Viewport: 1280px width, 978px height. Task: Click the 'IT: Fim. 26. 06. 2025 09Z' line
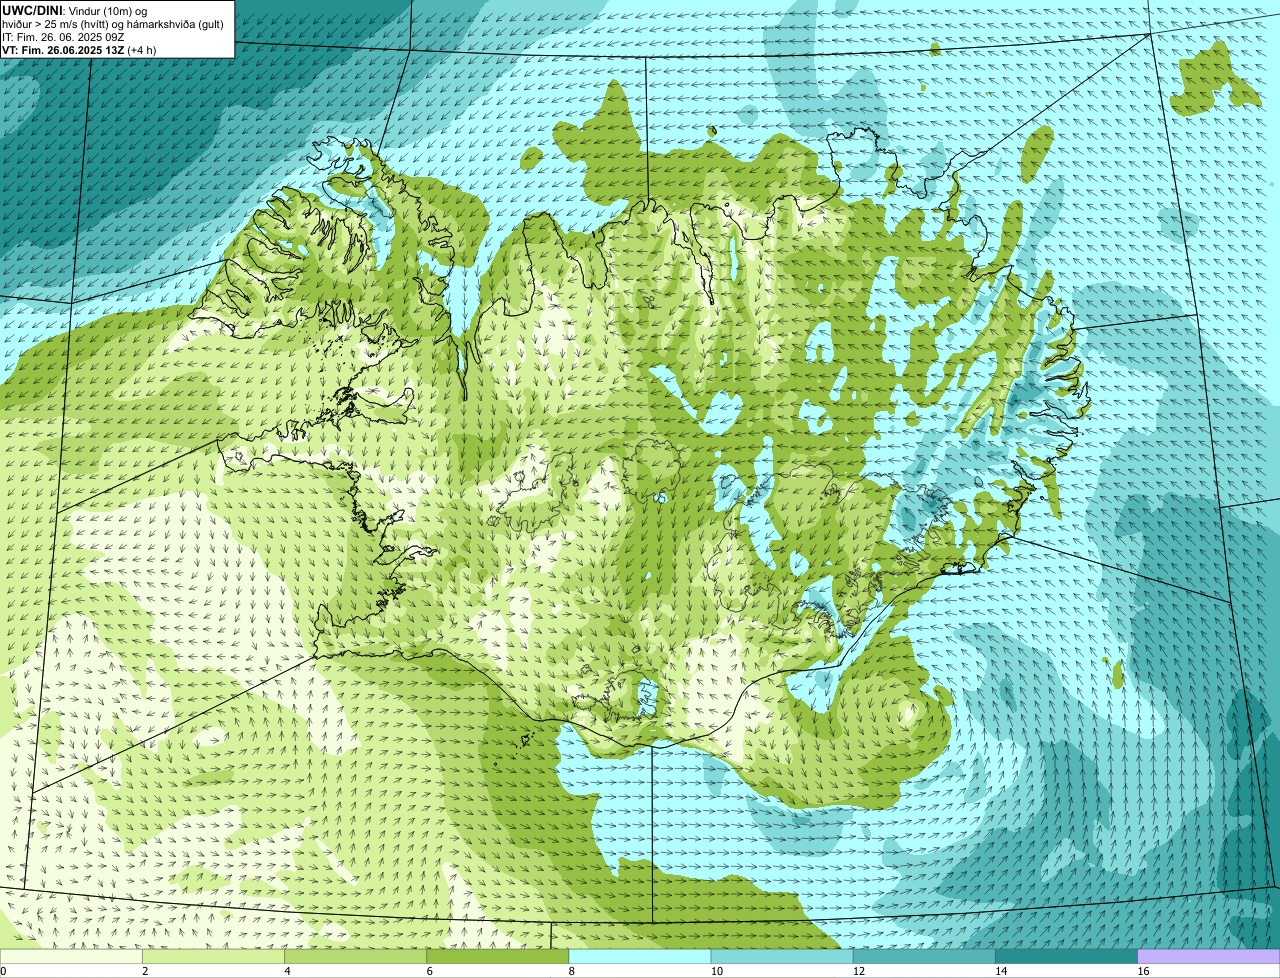click(63, 37)
